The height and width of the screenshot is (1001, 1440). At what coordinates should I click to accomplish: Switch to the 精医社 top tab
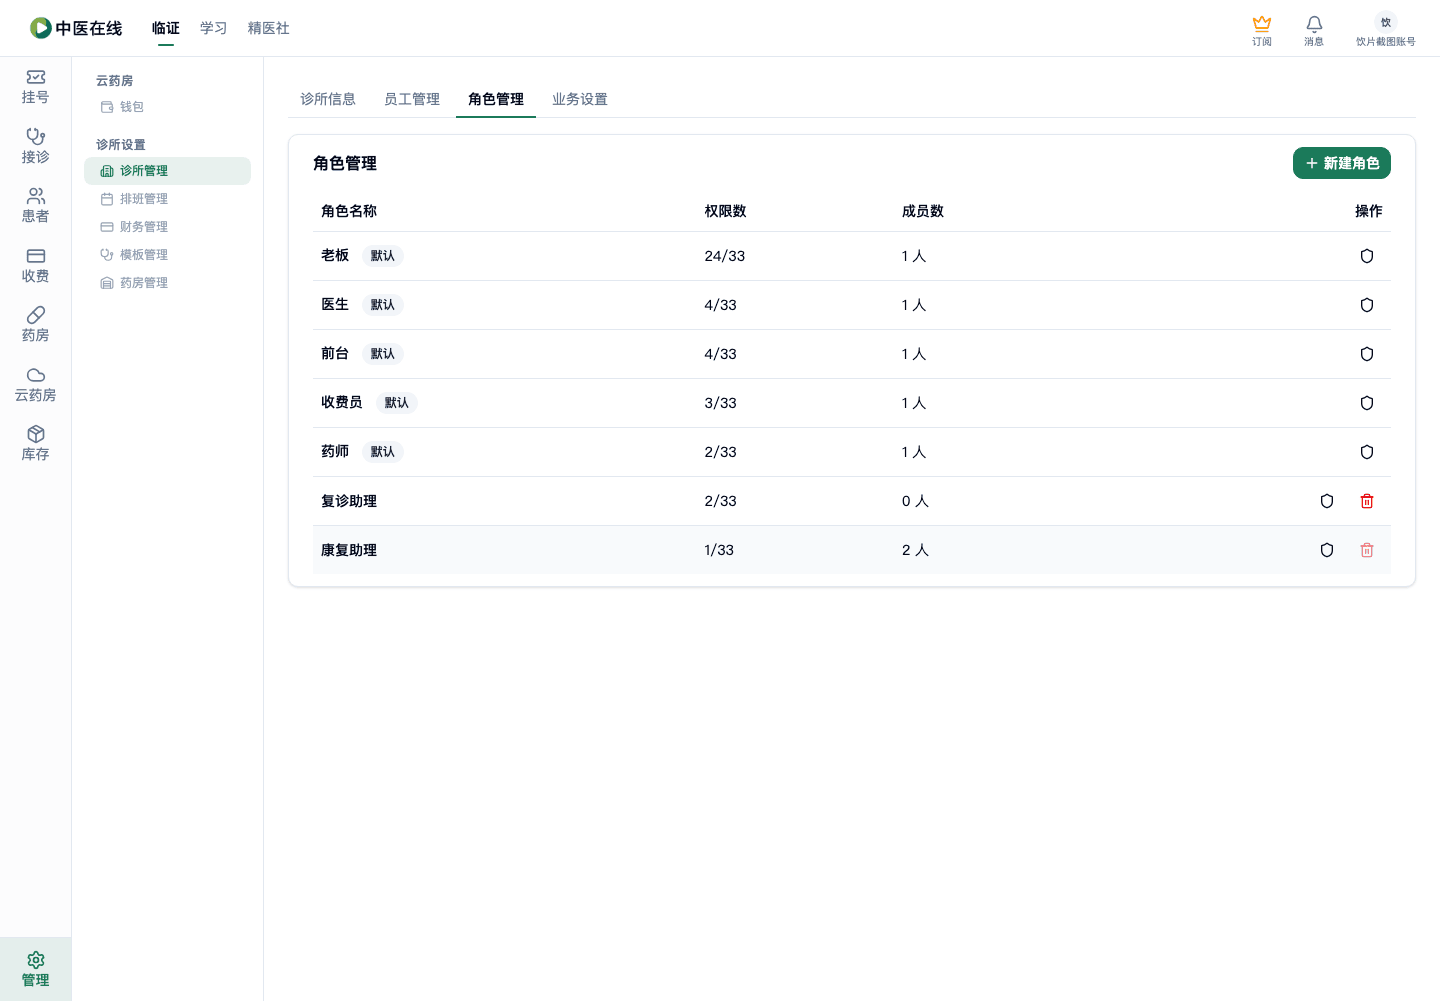click(269, 28)
